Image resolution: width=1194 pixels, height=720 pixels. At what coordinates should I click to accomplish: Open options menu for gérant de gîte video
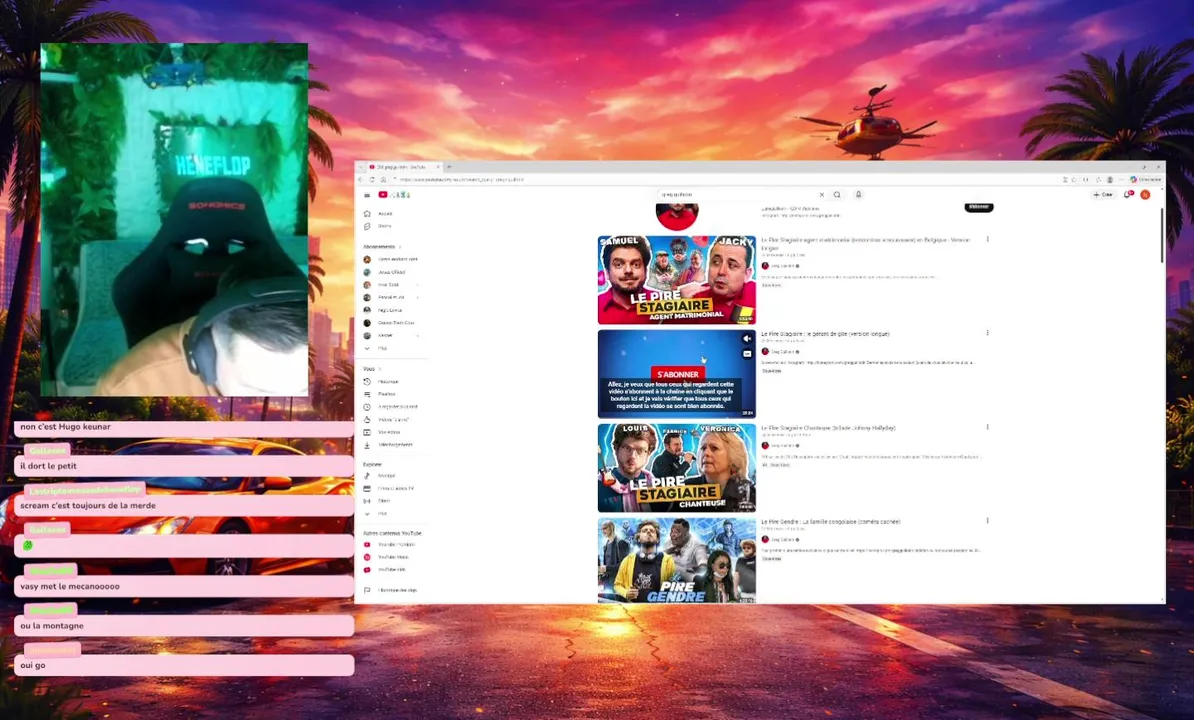(x=988, y=333)
